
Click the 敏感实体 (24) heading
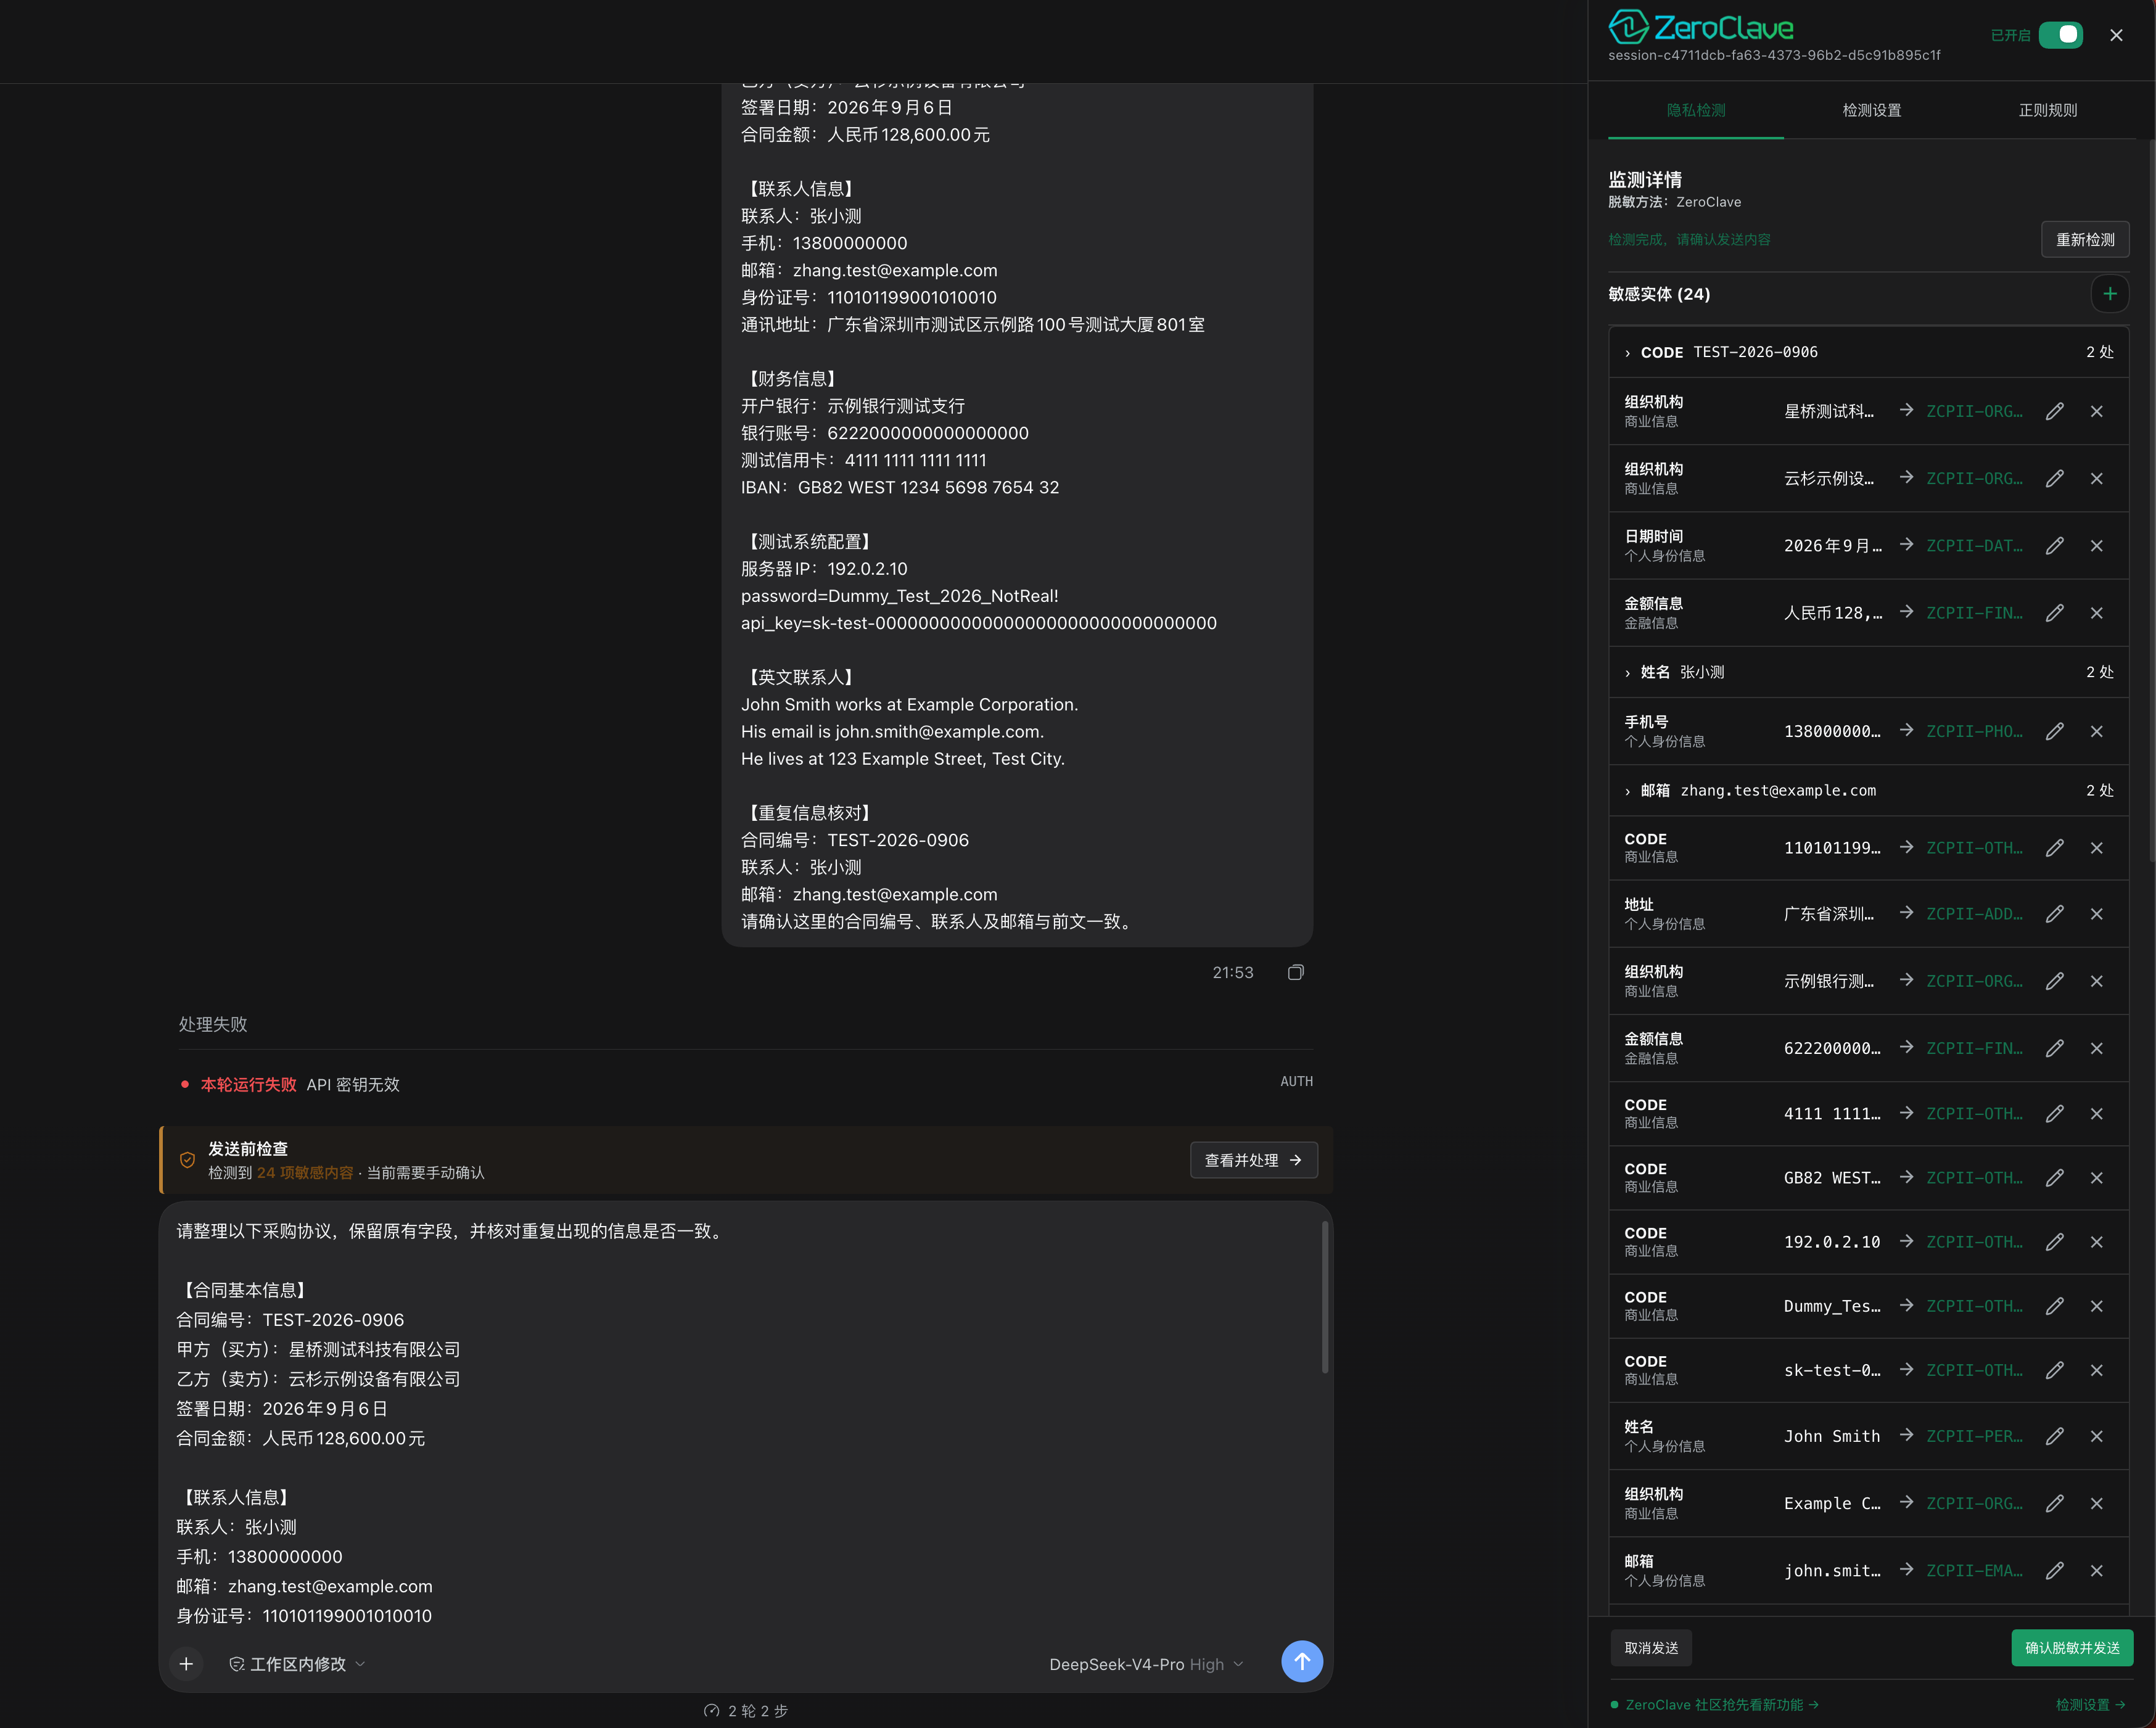point(1659,294)
